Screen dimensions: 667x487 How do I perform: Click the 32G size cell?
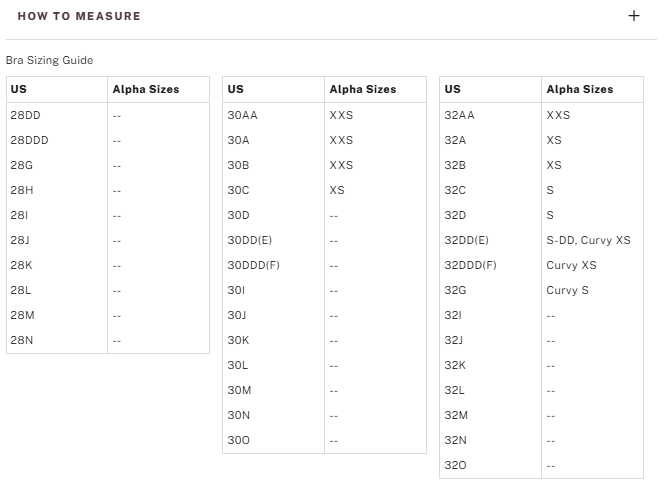click(x=455, y=290)
